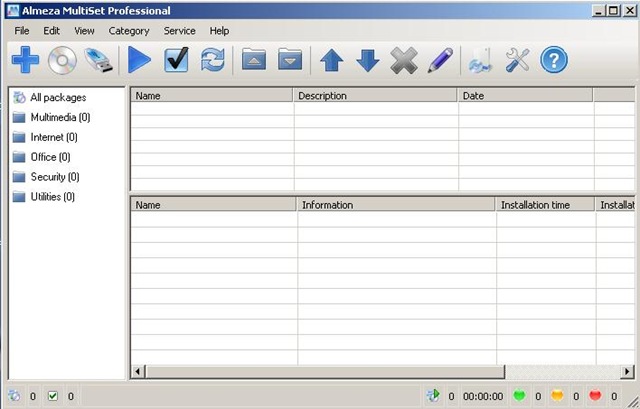The height and width of the screenshot is (409, 640).
Task: Click the blue plus add package icon
Action: 25,60
